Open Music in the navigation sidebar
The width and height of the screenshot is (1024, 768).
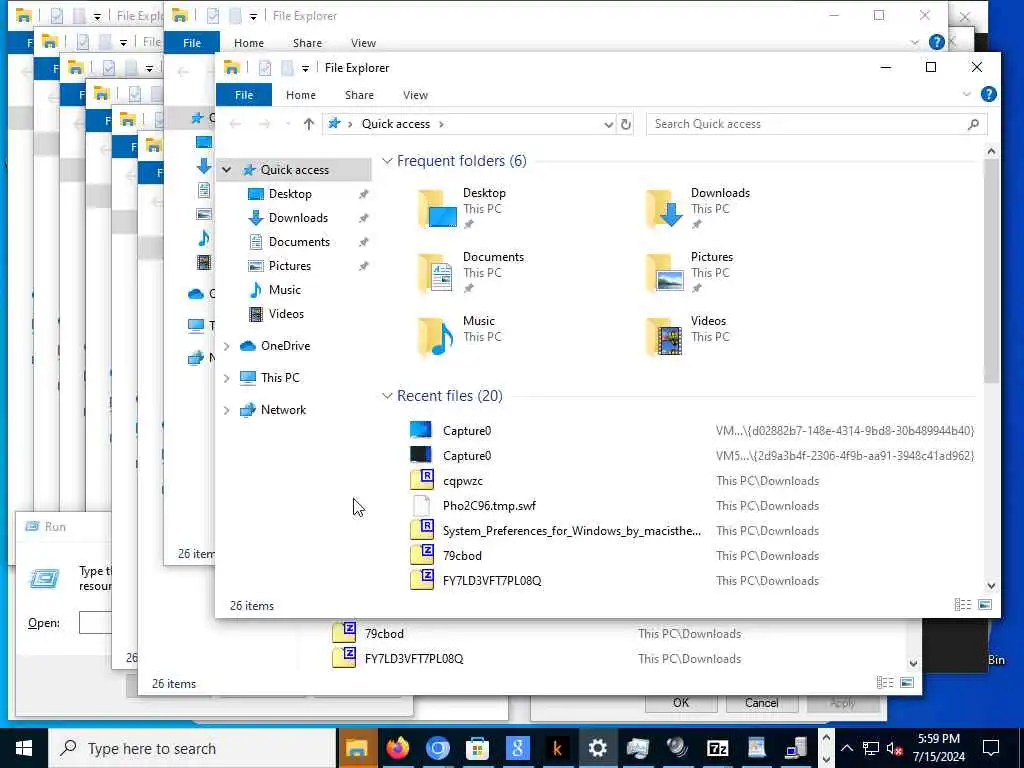pos(284,290)
